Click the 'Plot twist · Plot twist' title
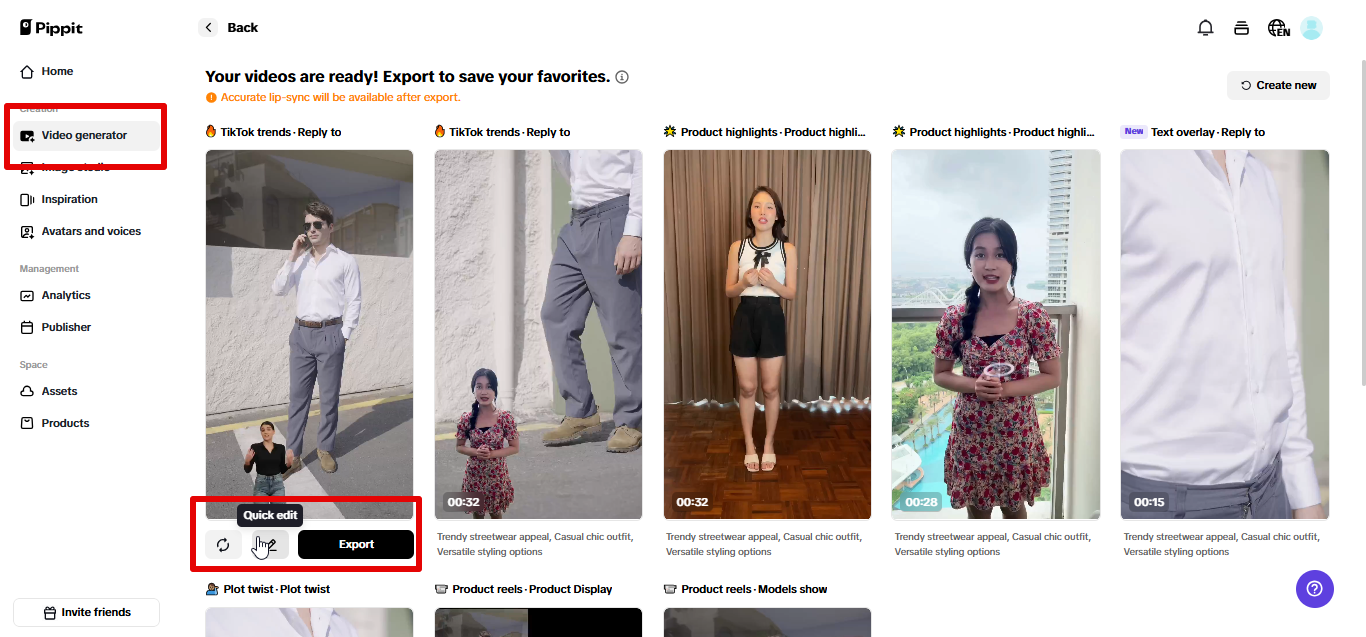The height and width of the screenshot is (637, 1366). click(277, 589)
